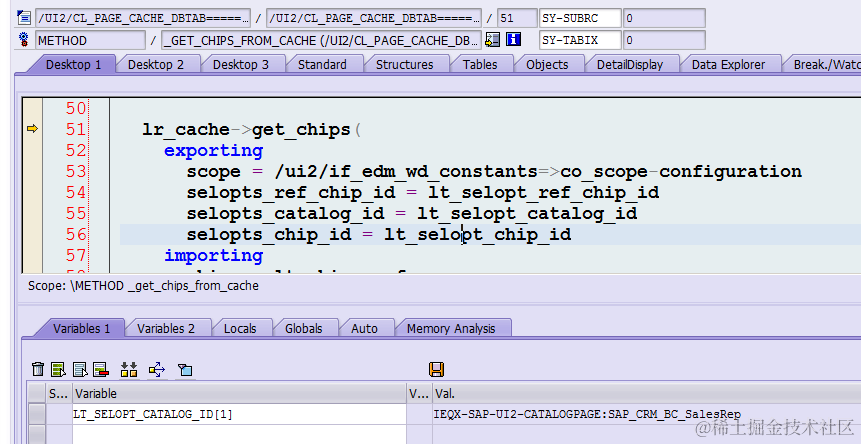Select the Variables 2 tab
Screen dimensions: 861x444
click(x=166, y=328)
